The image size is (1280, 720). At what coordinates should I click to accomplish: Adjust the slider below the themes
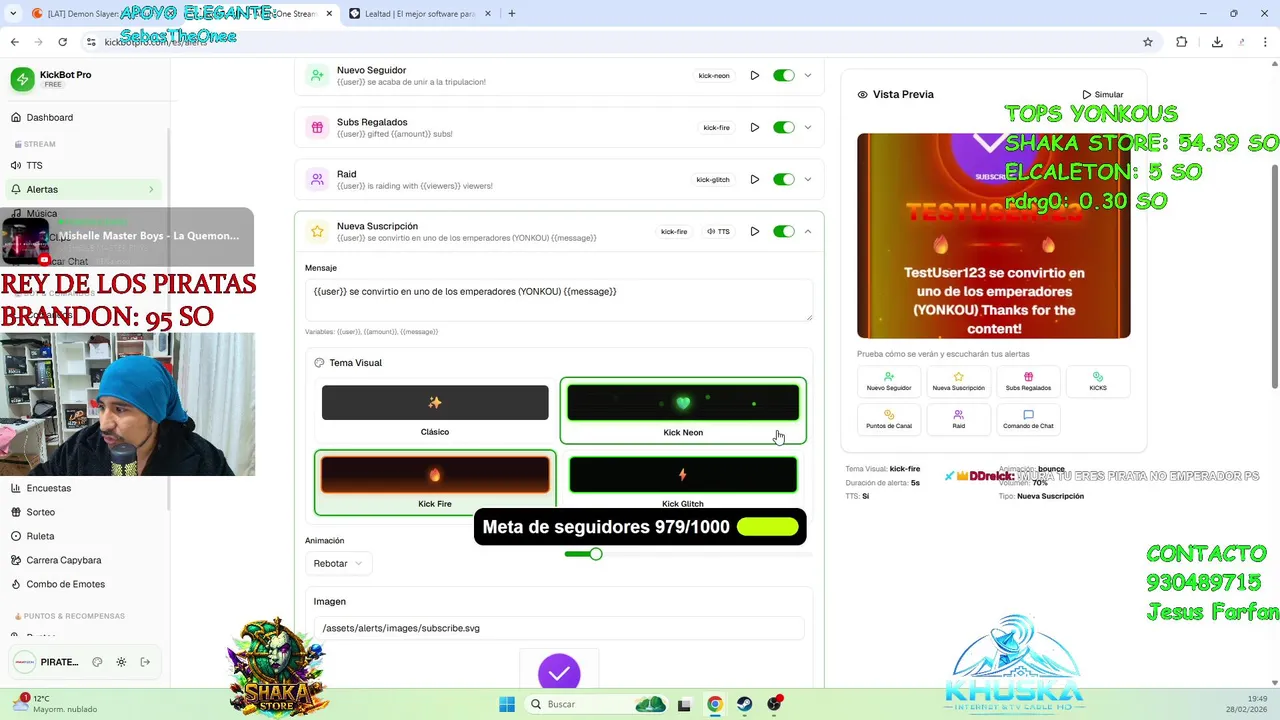click(x=595, y=553)
